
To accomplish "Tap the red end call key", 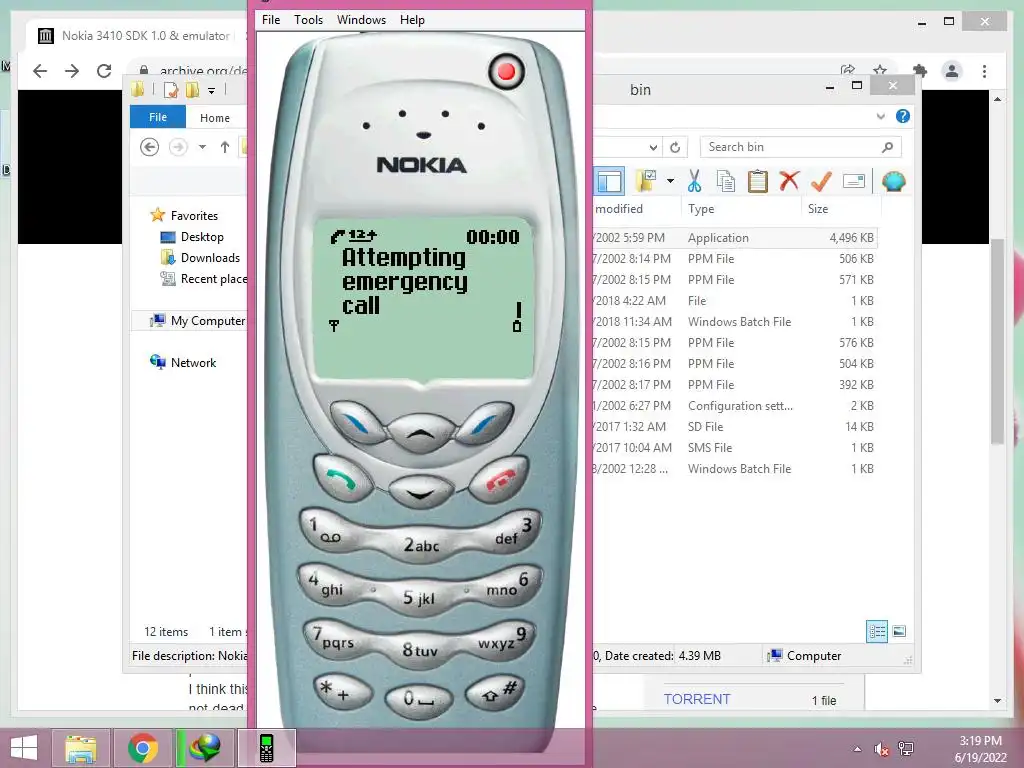I will pos(499,479).
